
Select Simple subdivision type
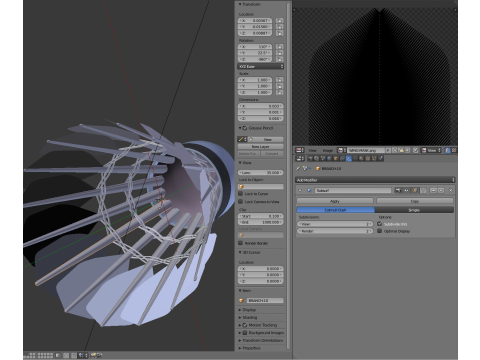coord(414,210)
